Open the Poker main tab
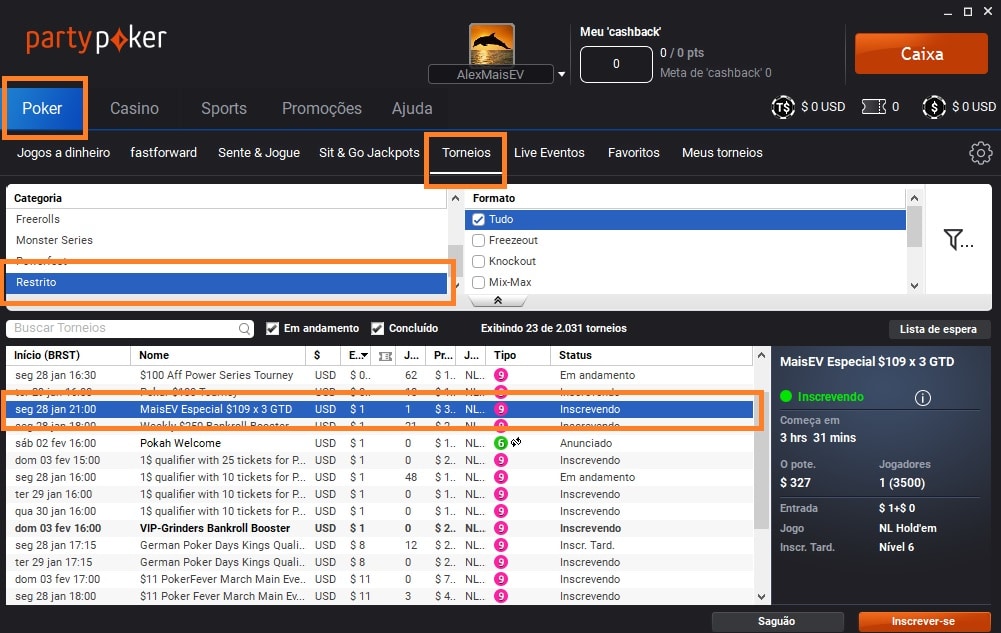The image size is (1001, 633). point(42,108)
